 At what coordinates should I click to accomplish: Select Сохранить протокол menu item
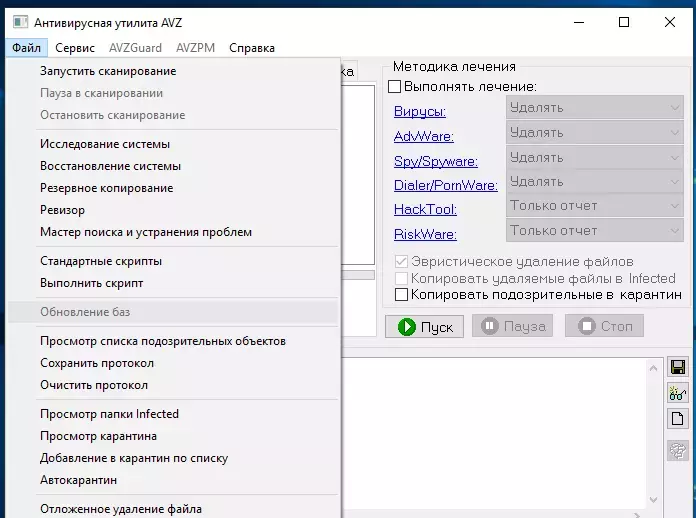click(x=173, y=363)
